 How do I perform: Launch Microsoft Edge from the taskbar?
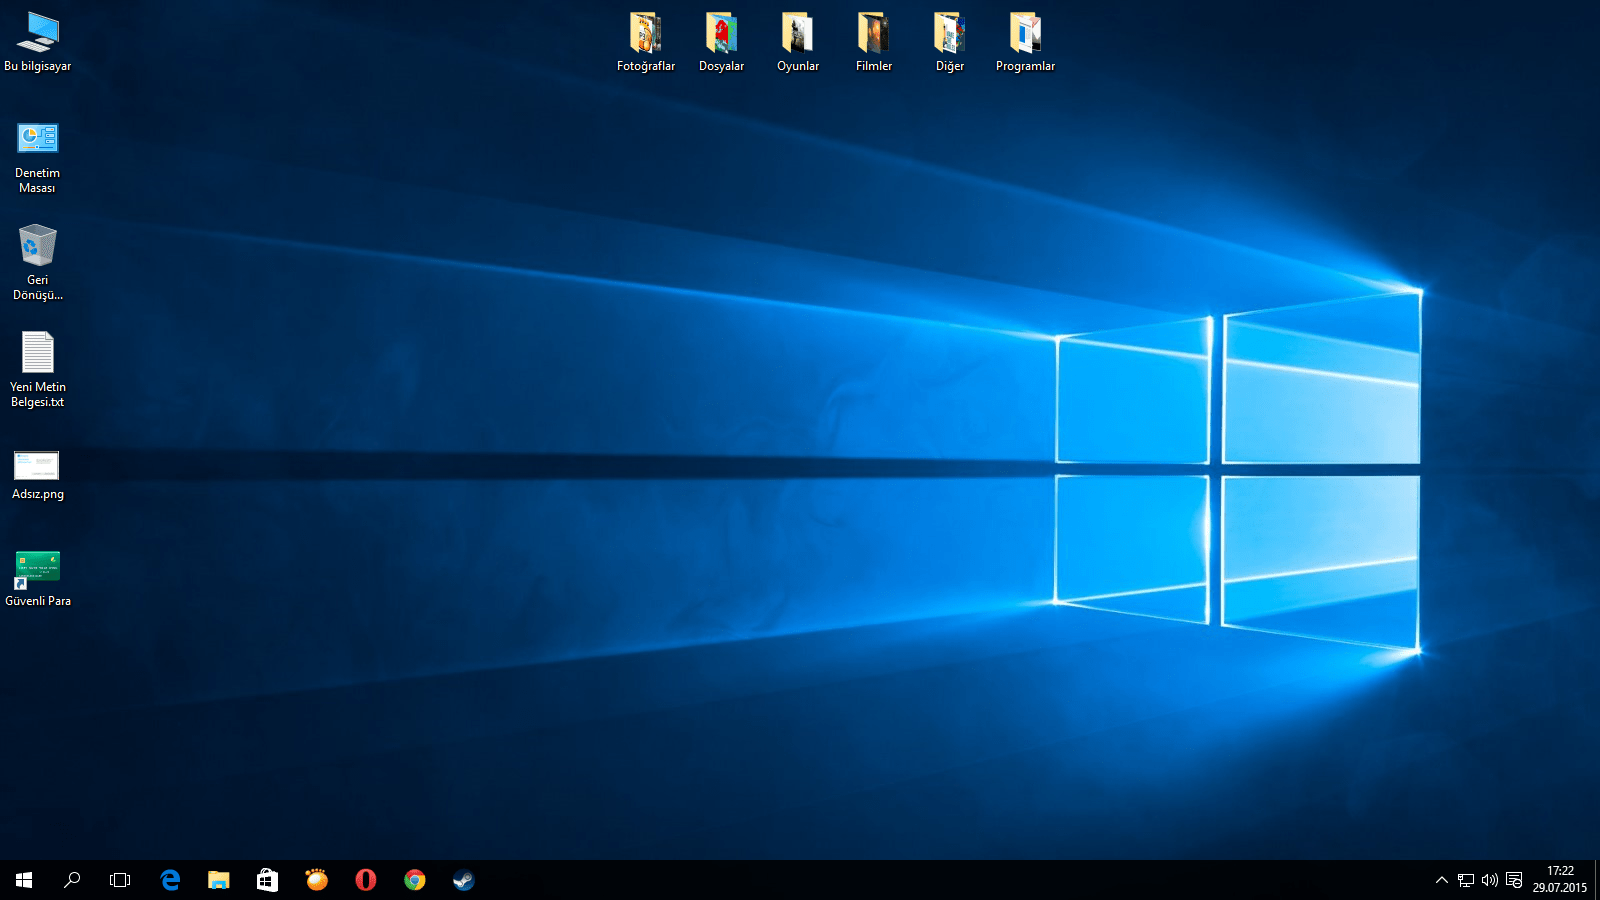[x=170, y=880]
